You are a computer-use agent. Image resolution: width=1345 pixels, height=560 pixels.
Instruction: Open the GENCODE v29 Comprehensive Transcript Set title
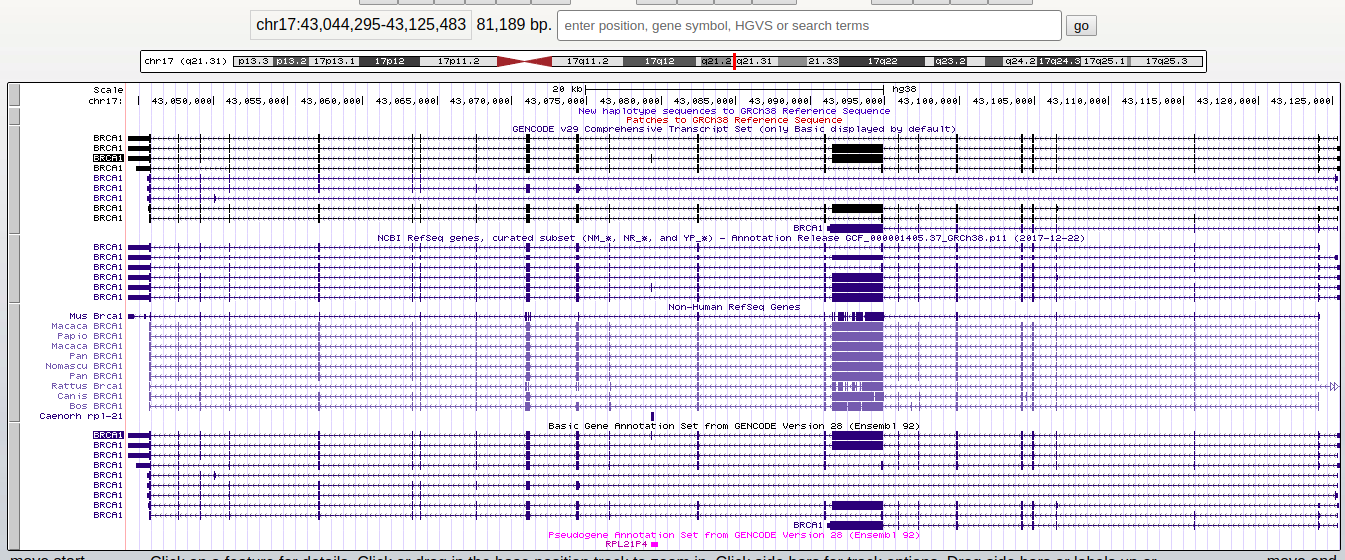(x=734, y=129)
